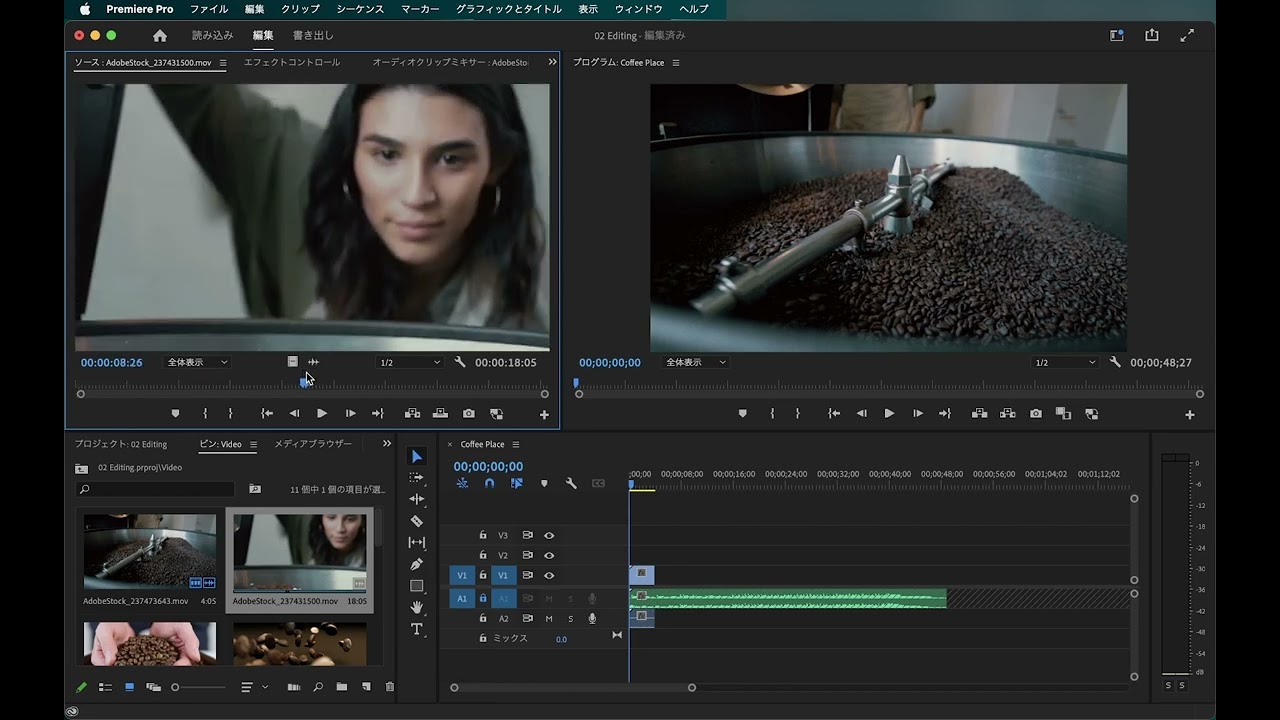Hide the V3 track output eye
This screenshot has height=720, width=1280.
(549, 535)
